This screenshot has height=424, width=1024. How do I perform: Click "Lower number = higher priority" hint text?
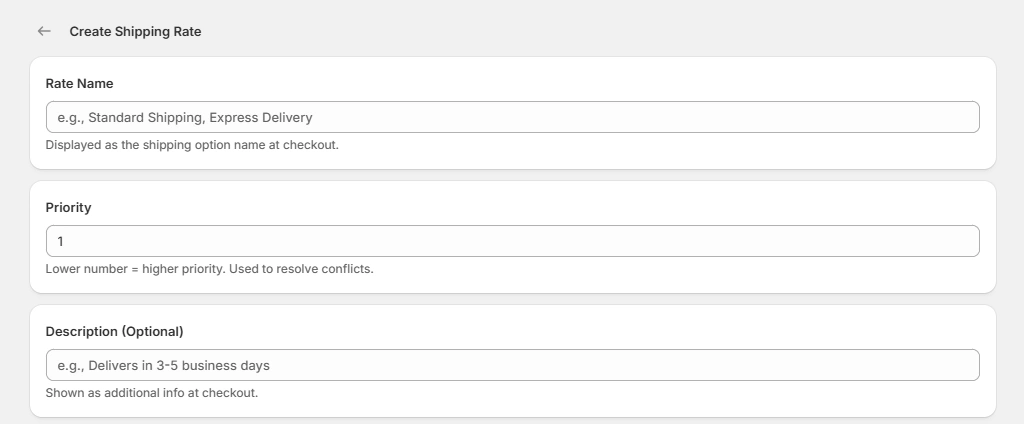[135, 269]
